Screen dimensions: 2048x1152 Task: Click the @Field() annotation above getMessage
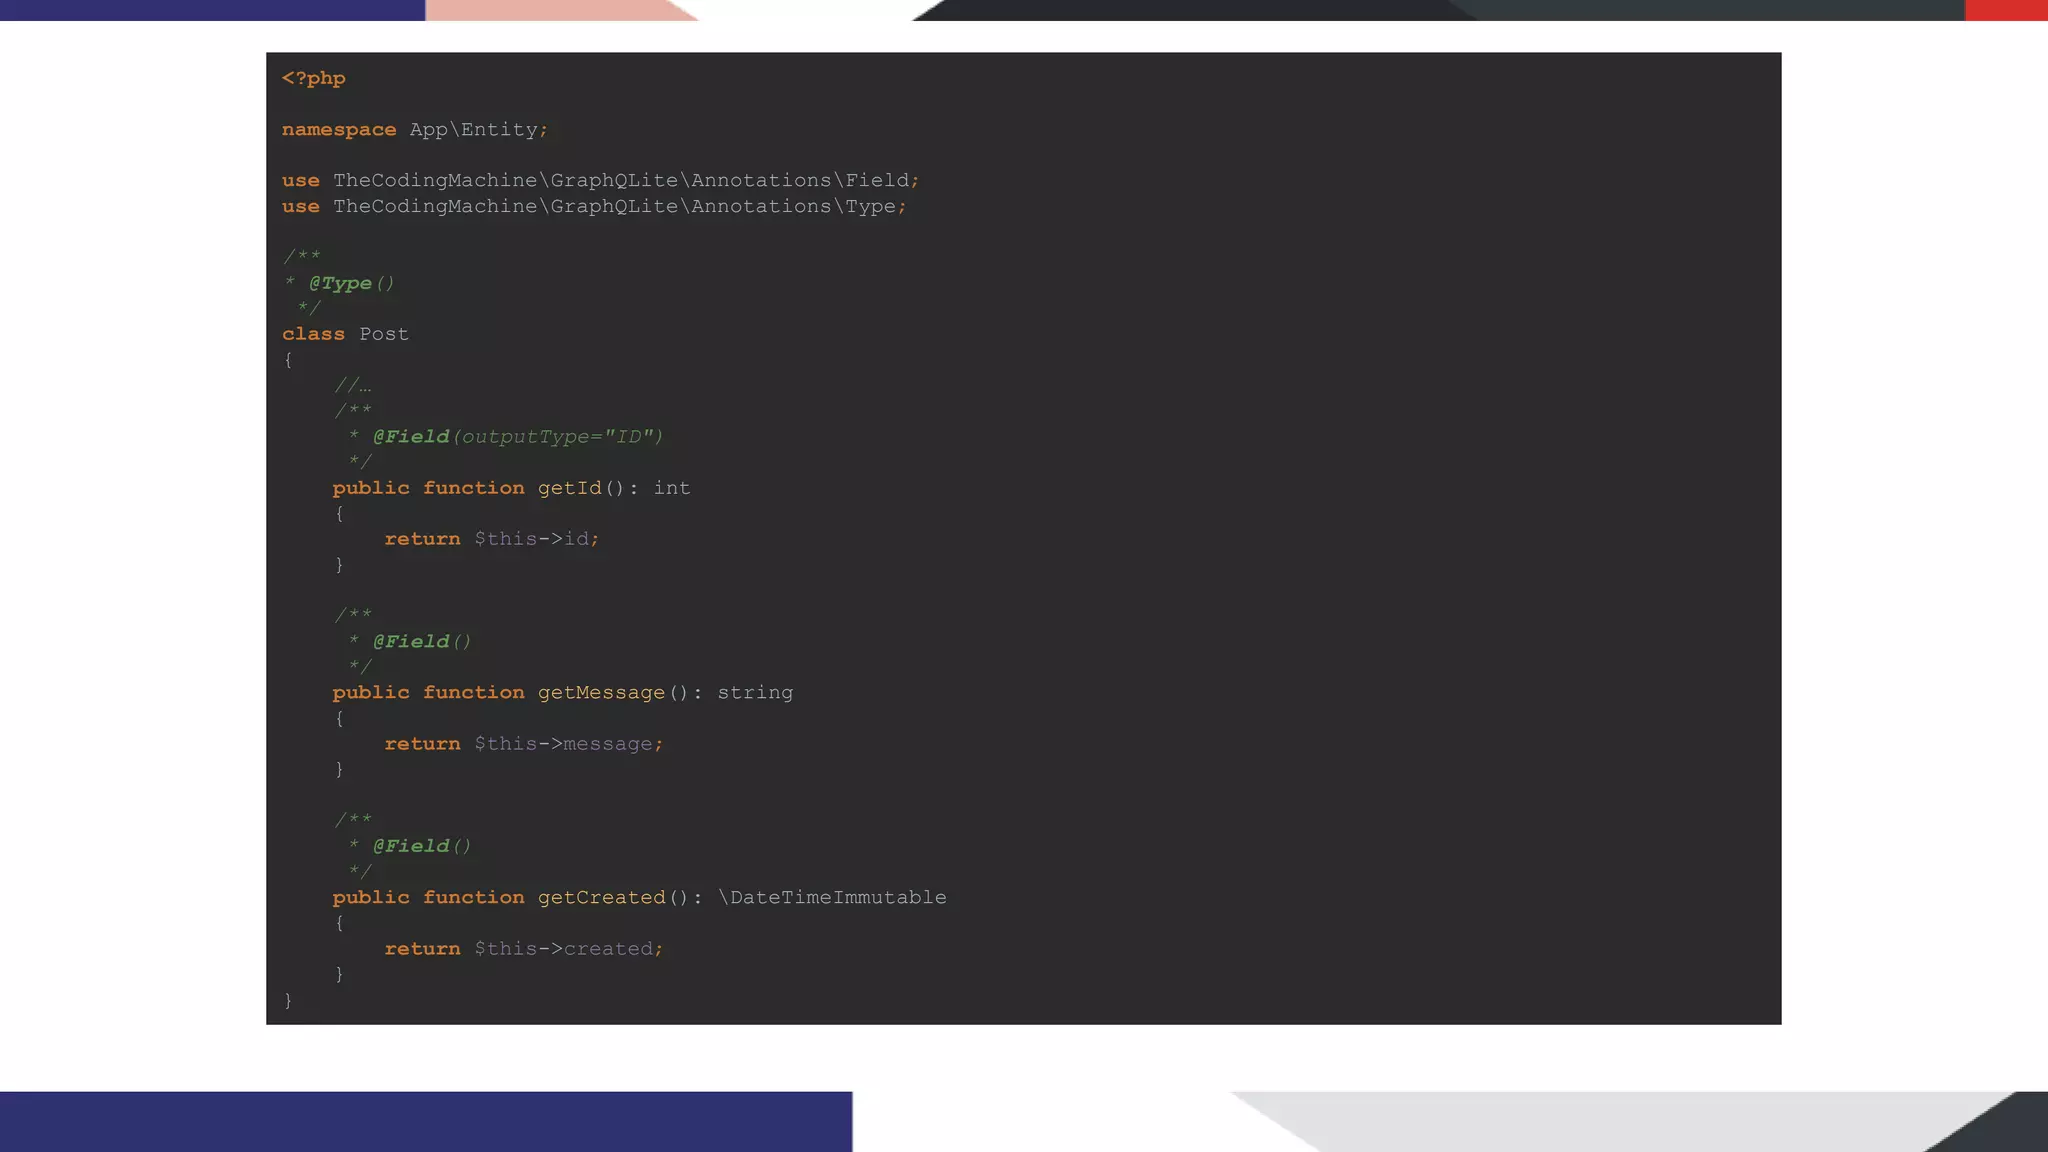coord(421,642)
